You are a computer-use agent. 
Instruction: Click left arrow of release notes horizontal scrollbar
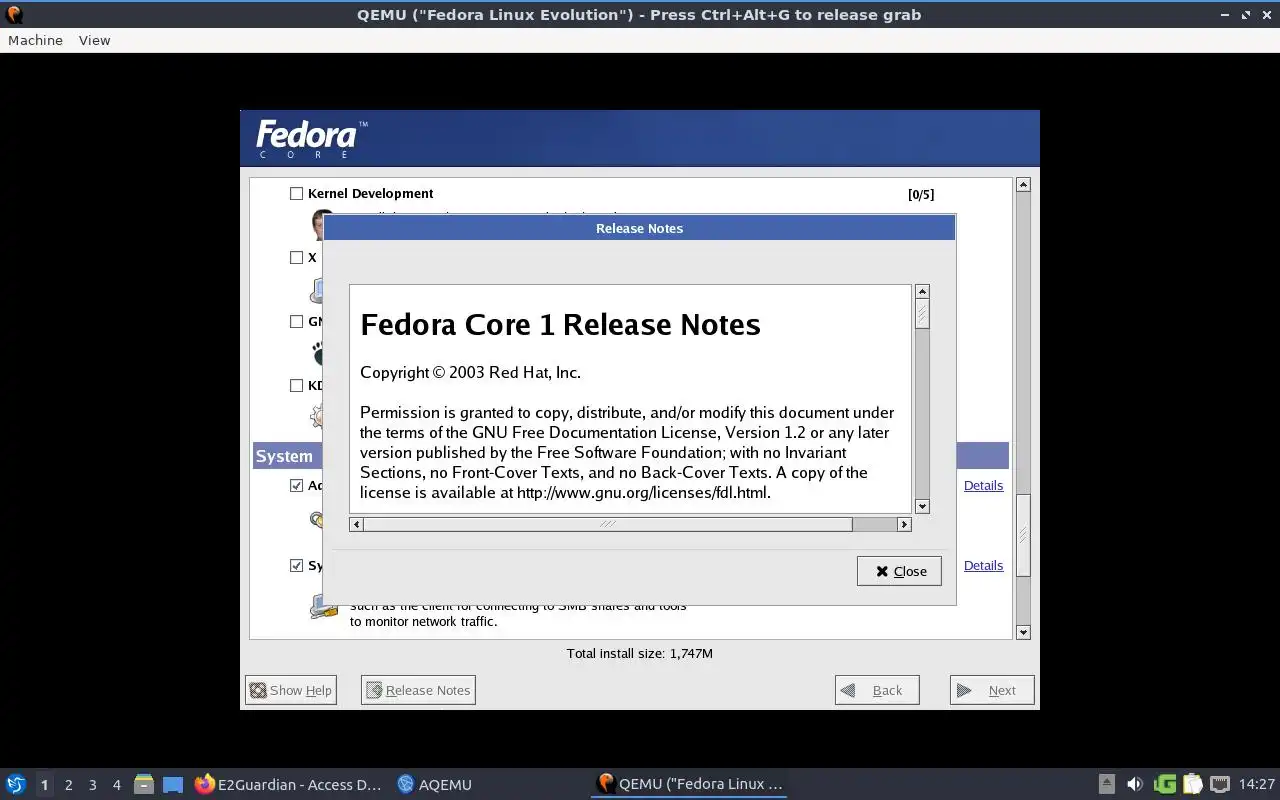pos(356,524)
